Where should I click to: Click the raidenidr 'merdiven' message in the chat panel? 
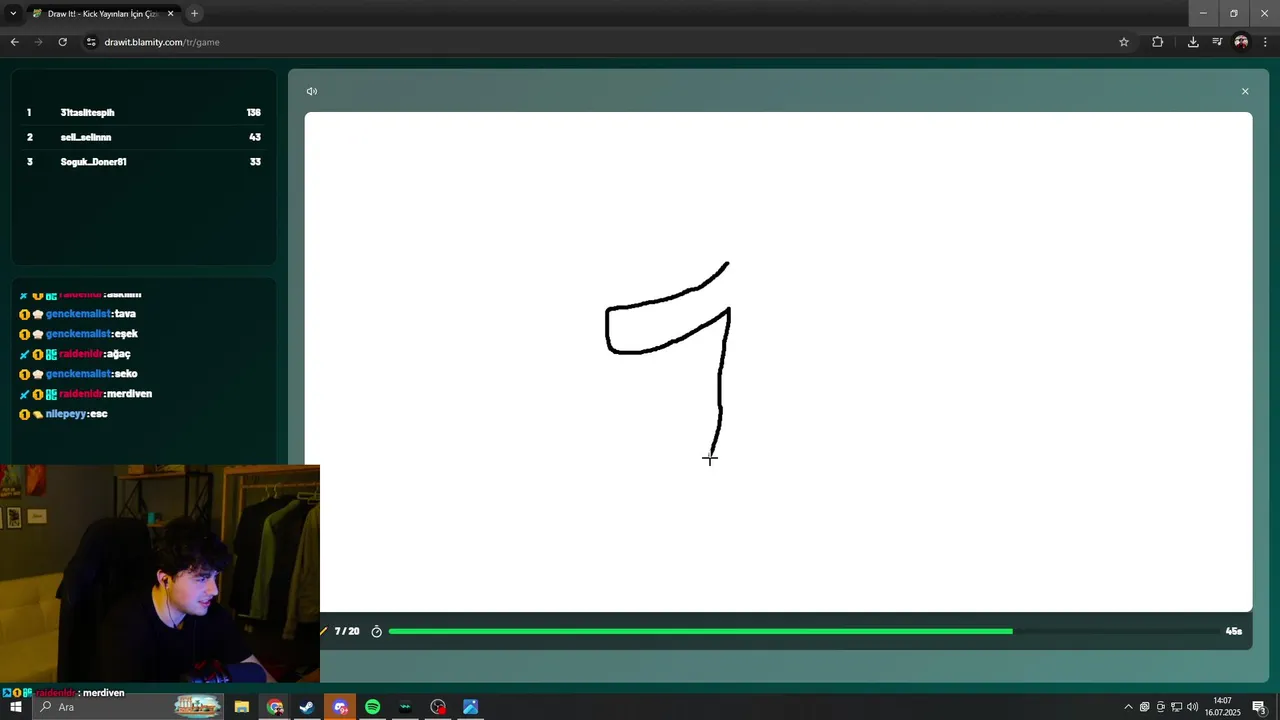point(128,394)
